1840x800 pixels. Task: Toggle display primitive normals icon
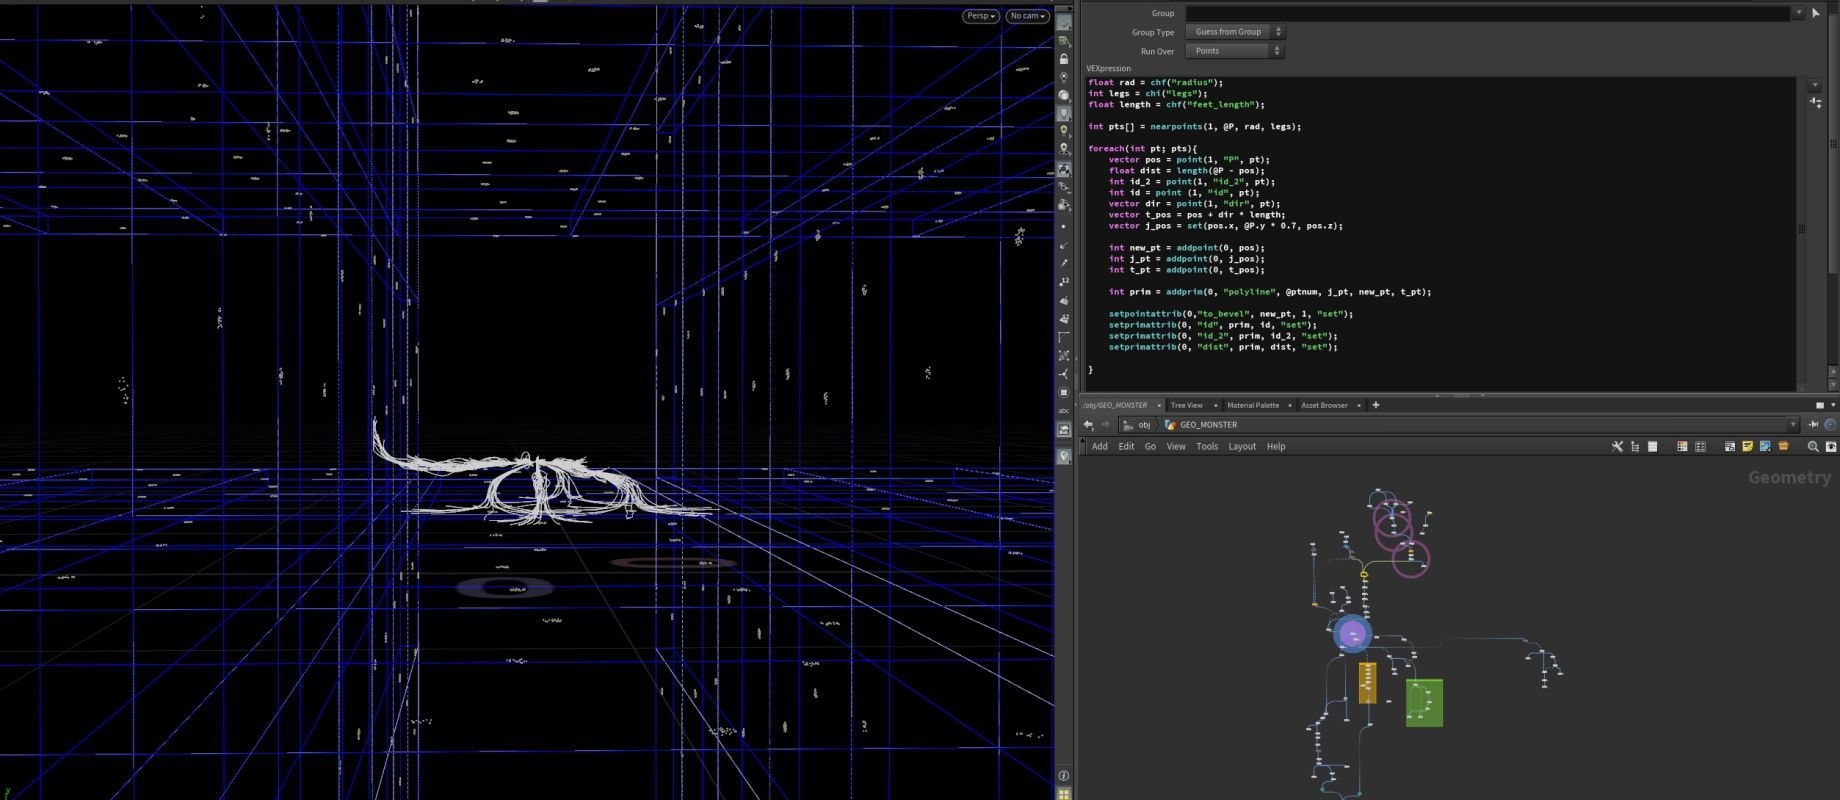click(1064, 300)
